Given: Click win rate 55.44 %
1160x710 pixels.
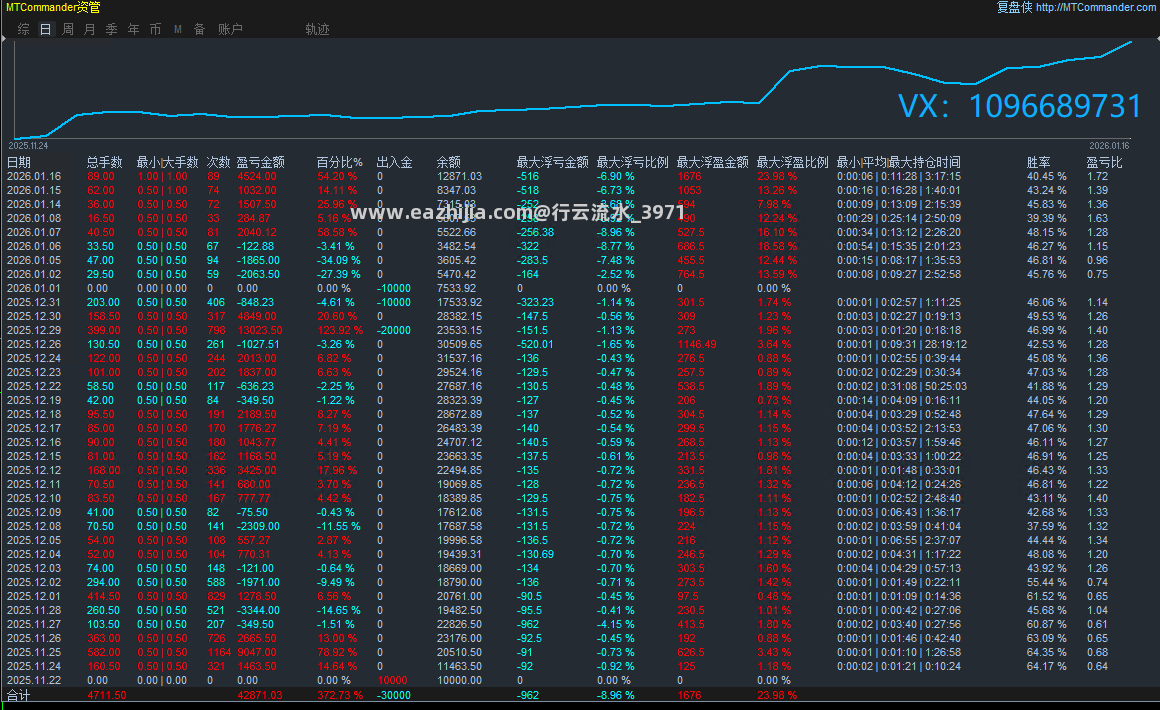Looking at the screenshot, I should [1047, 583].
